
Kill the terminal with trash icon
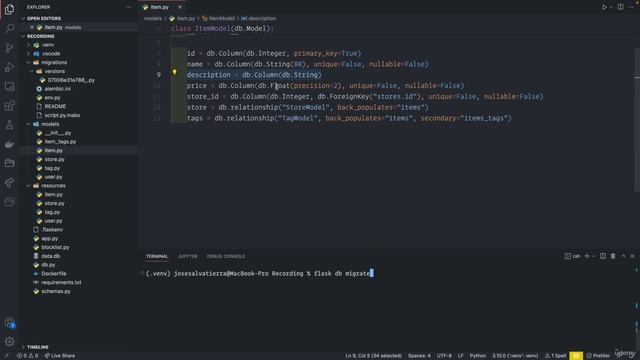click(x=613, y=256)
